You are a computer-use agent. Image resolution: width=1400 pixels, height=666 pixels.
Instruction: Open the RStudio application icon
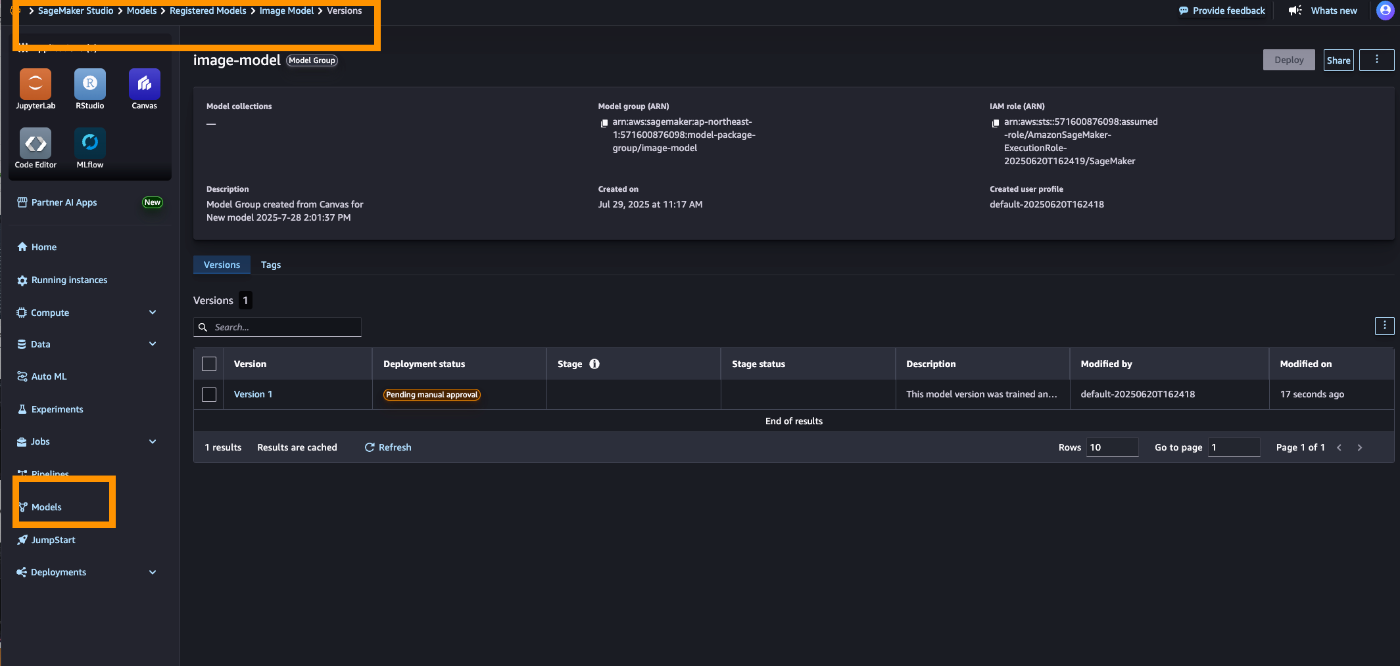90,84
